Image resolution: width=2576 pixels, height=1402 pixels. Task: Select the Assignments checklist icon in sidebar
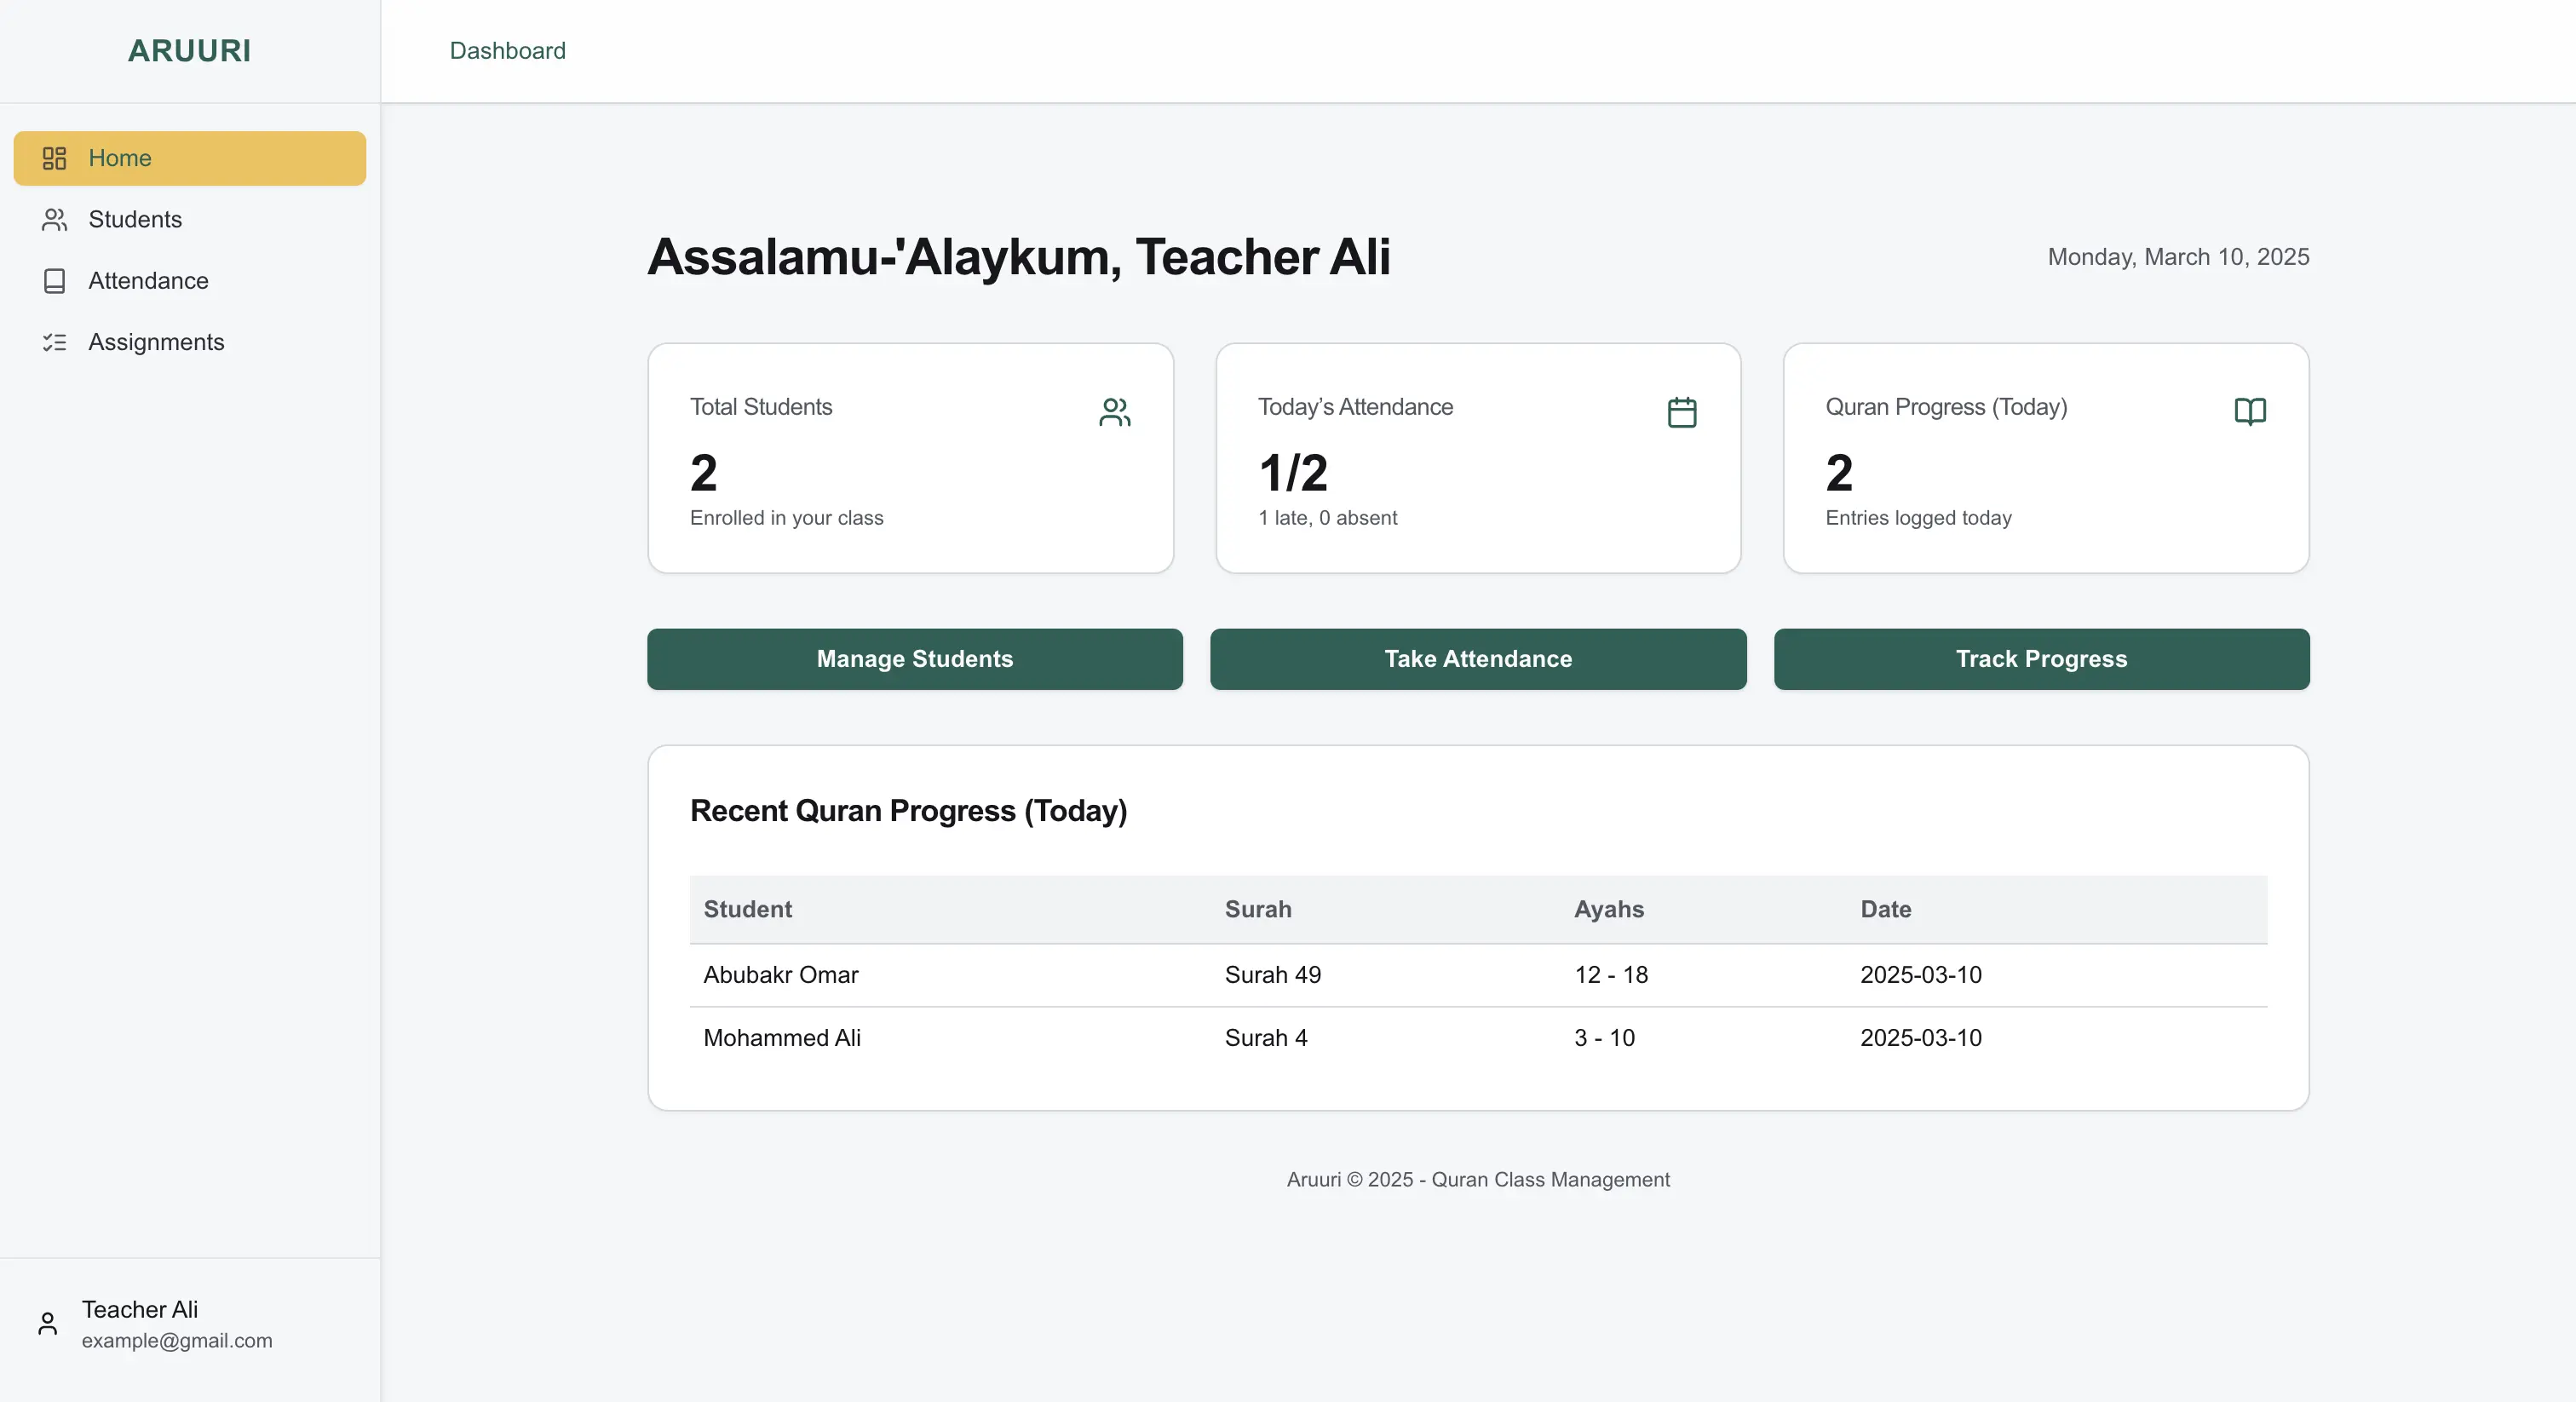(54, 342)
